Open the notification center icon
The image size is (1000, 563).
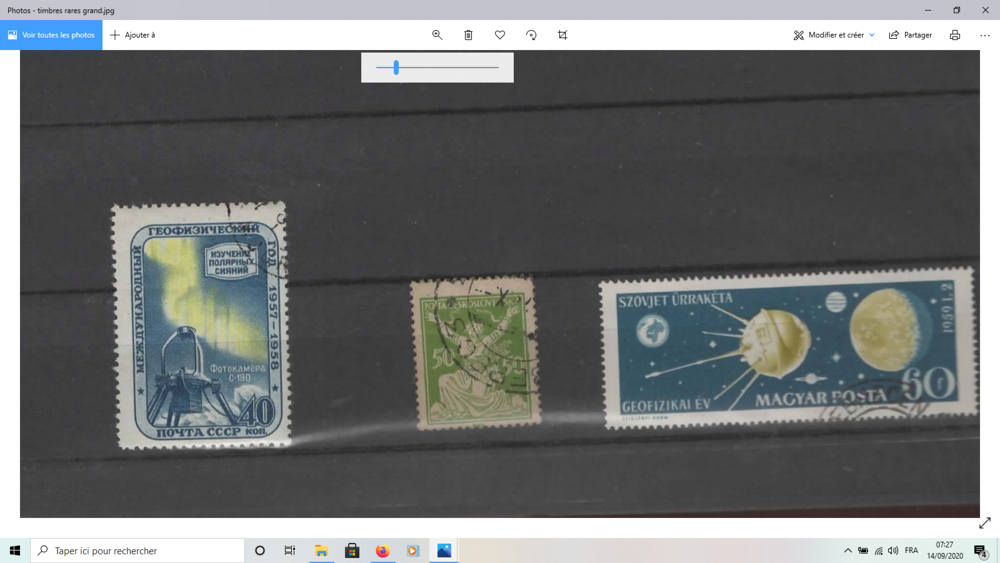980,550
